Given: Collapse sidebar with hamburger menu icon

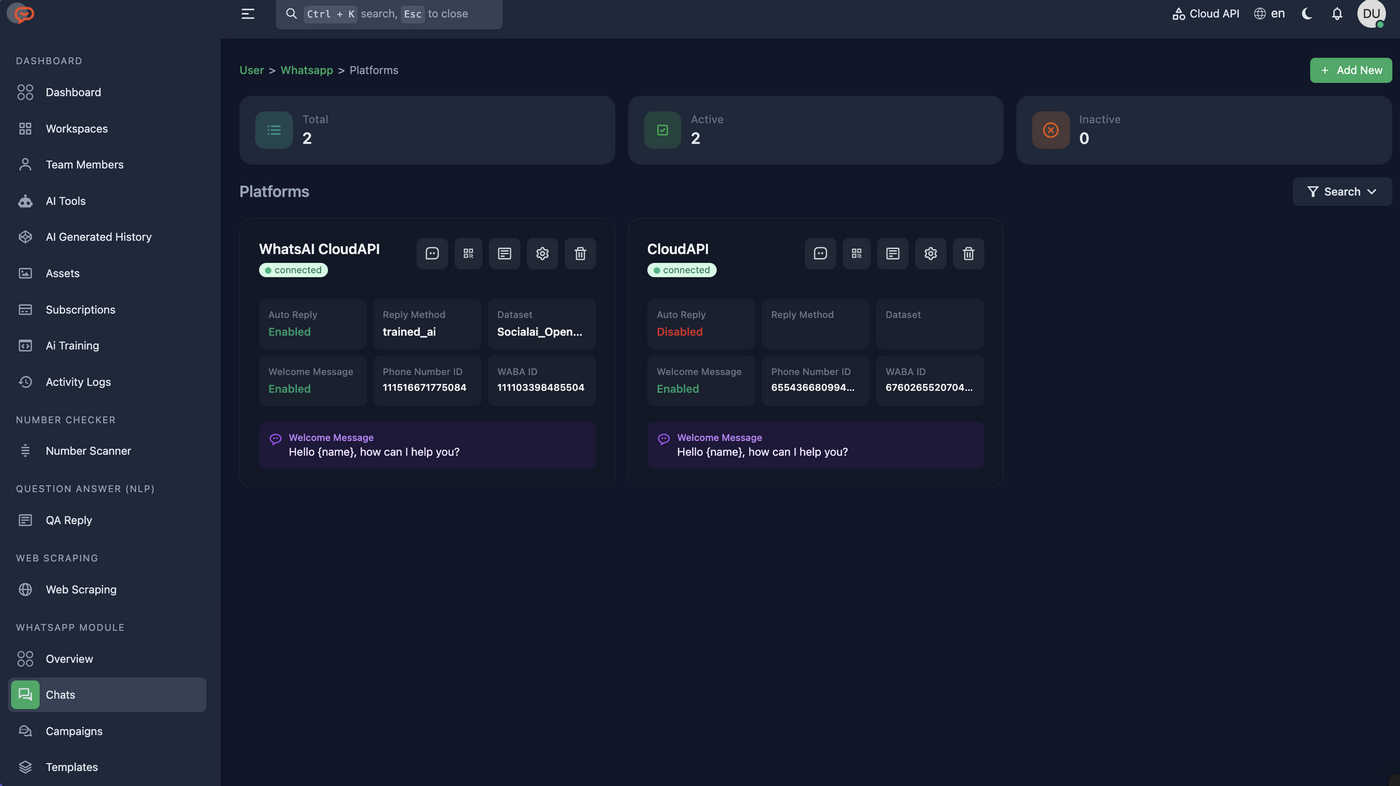Looking at the screenshot, I should tap(248, 14).
